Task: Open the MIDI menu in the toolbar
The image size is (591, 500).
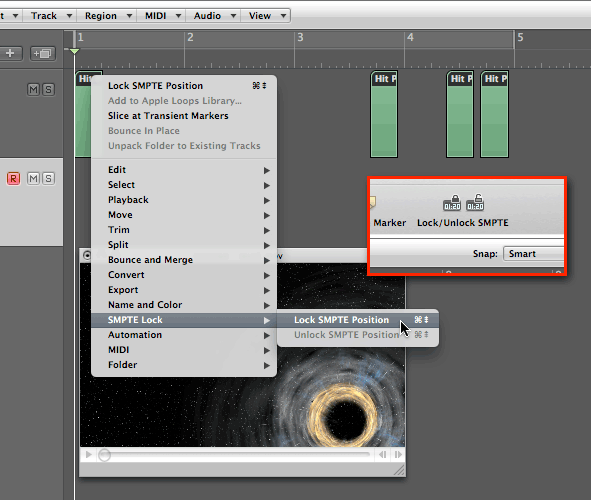Action: coord(162,16)
